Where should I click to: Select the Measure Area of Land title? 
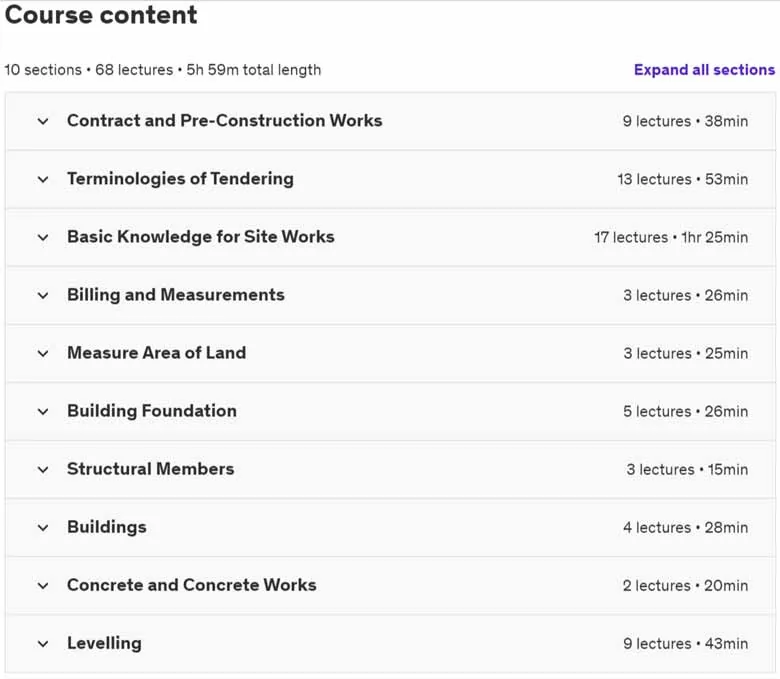[x=157, y=353]
